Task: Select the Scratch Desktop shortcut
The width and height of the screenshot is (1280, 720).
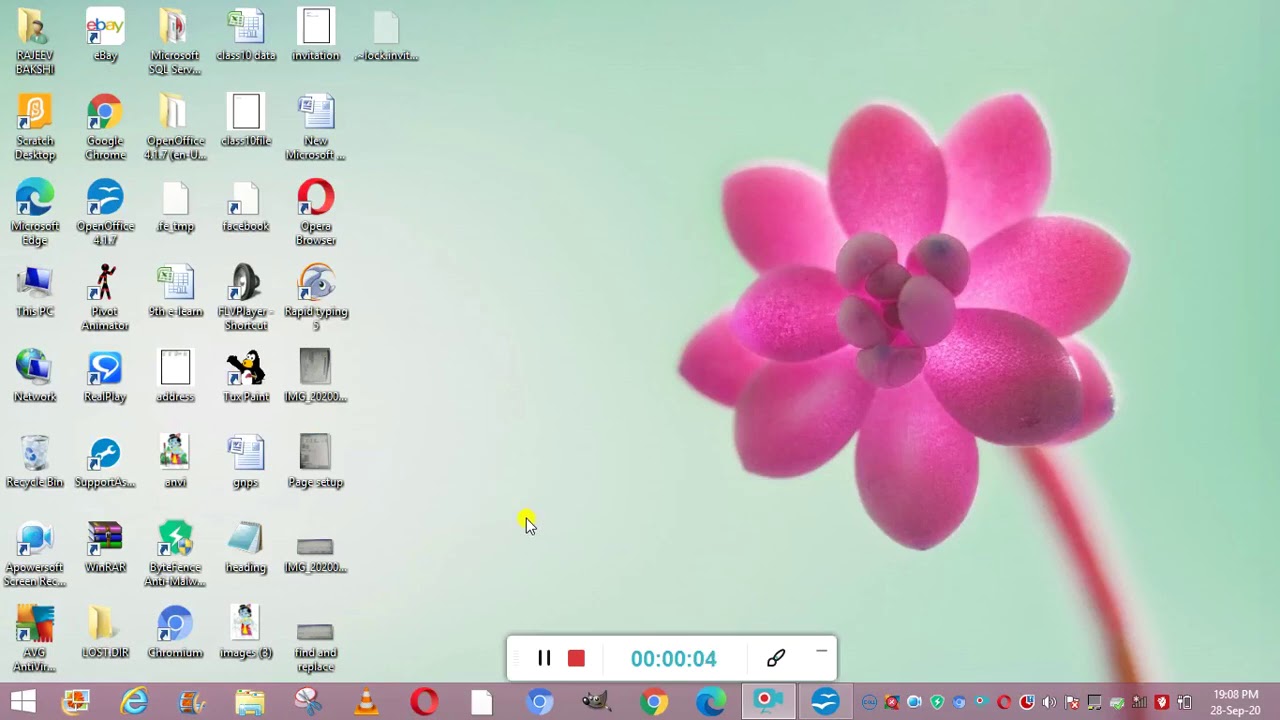Action: point(35,127)
